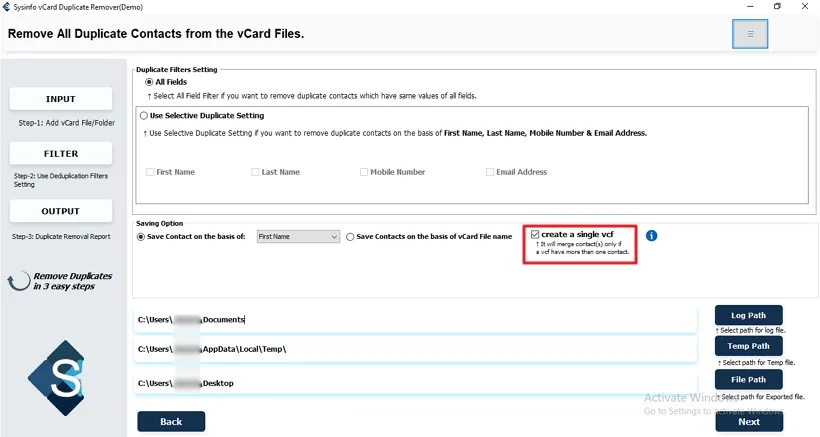The height and width of the screenshot is (437, 820).
Task: Click the Desktop export path field
Action: coord(415,382)
